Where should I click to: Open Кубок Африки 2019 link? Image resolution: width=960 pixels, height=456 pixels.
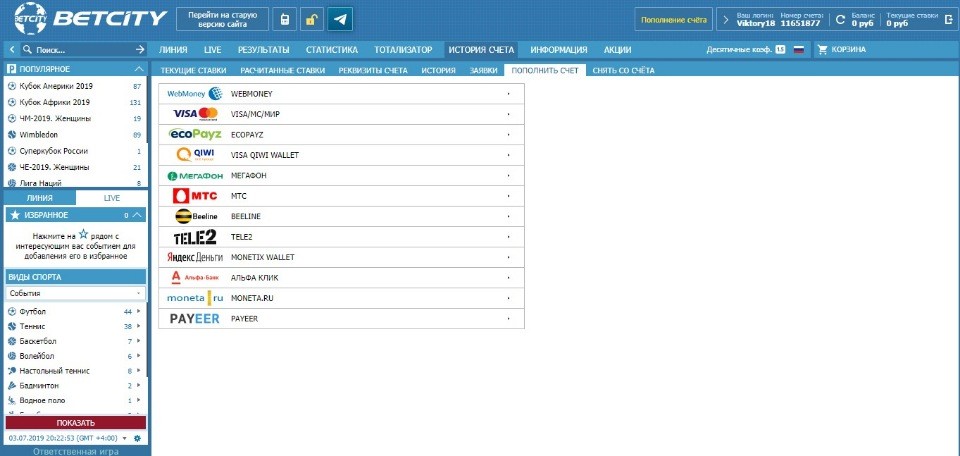click(54, 102)
